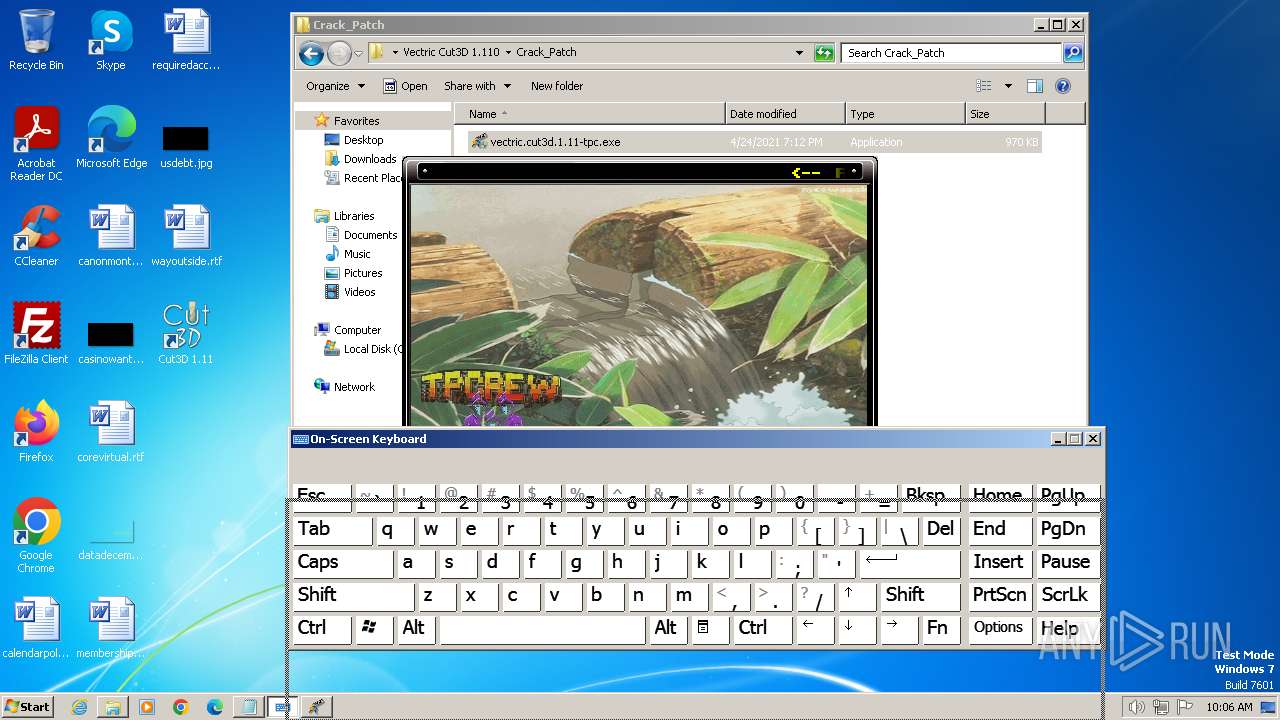Click the Change your view icon
The height and width of the screenshot is (720, 1280).
click(x=984, y=86)
